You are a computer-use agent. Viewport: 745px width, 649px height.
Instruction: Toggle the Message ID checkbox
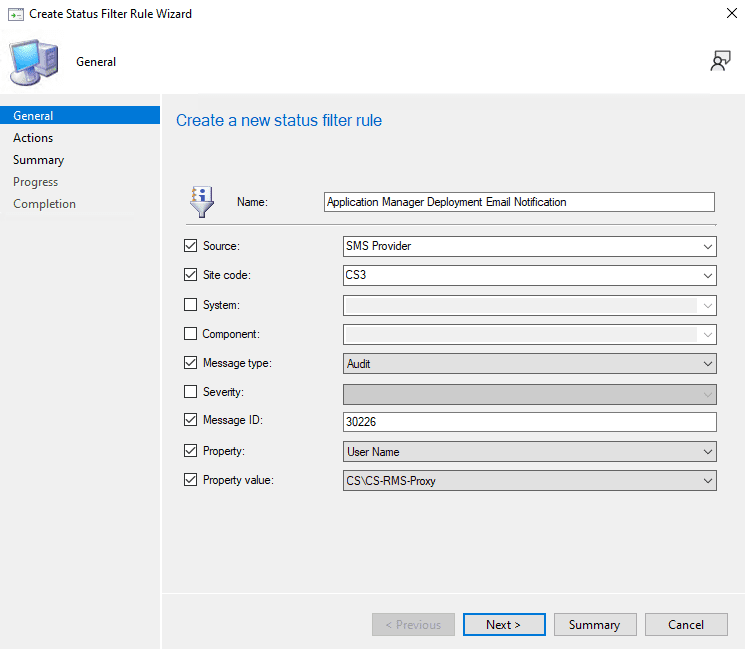(191, 422)
